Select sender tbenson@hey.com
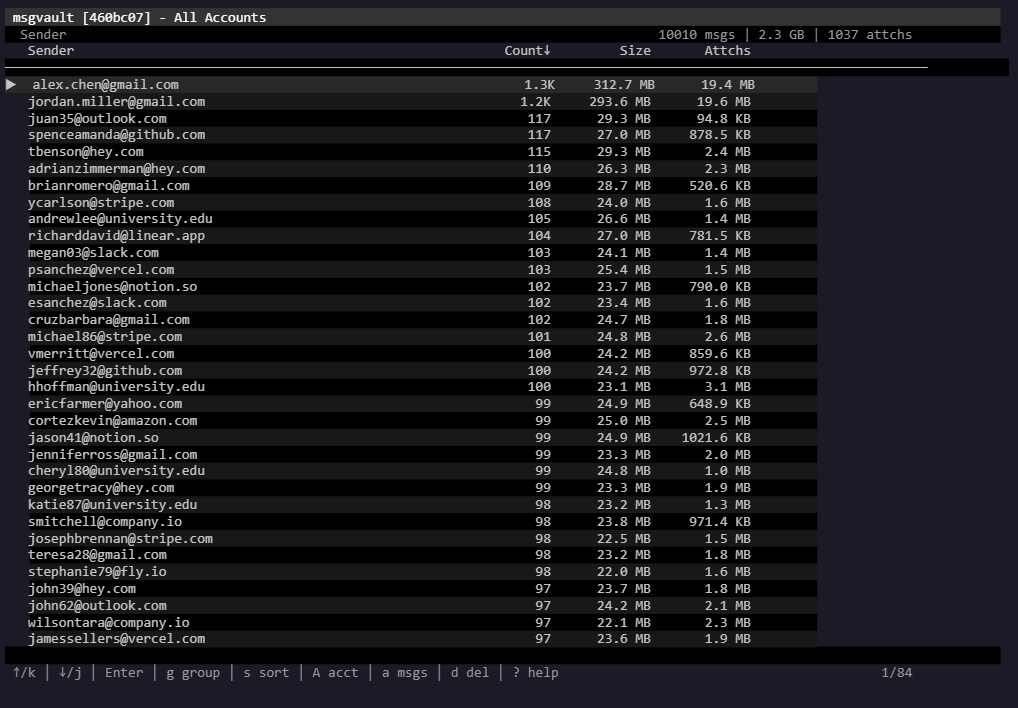1018x708 pixels. tap(411, 152)
